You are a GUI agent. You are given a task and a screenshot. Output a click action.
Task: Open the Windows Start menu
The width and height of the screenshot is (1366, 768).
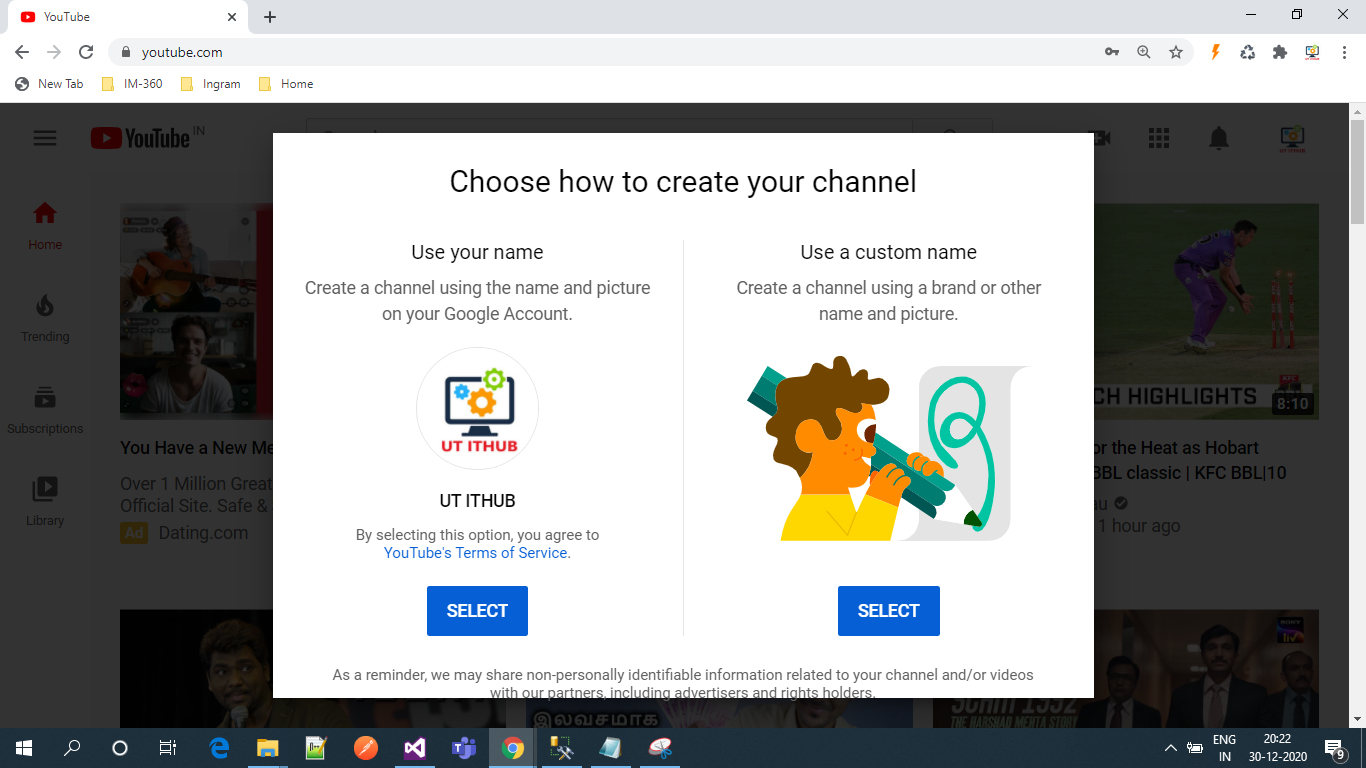tap(24, 748)
